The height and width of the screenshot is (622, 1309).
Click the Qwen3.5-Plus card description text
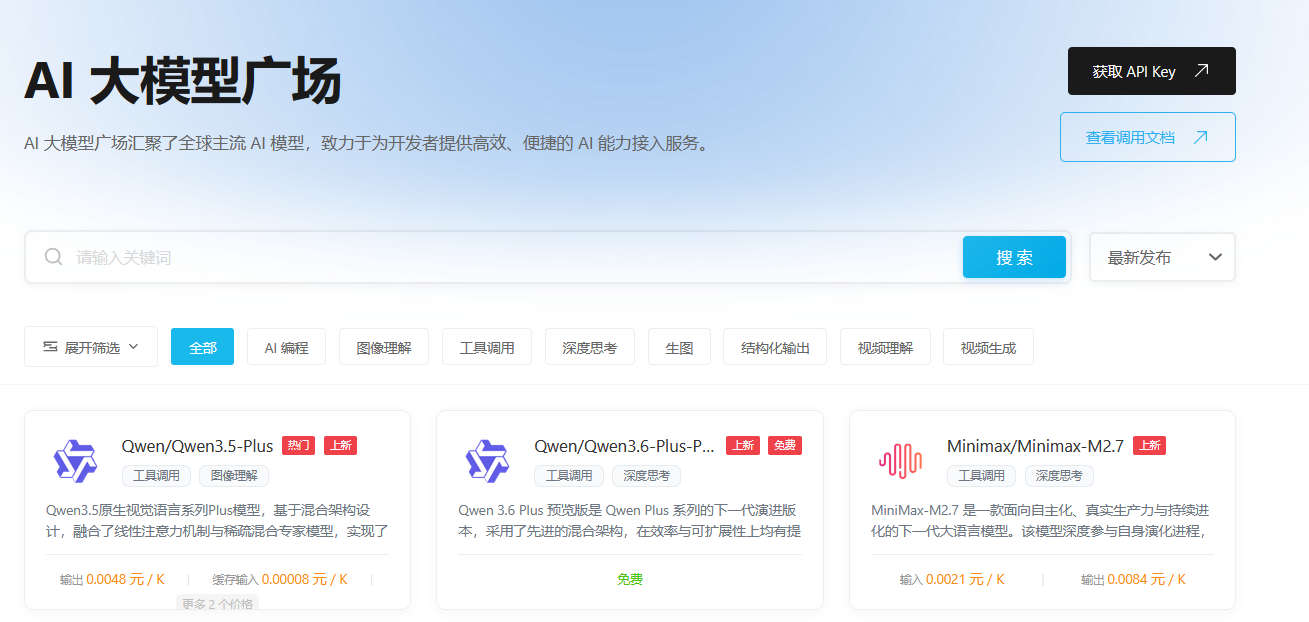217,520
